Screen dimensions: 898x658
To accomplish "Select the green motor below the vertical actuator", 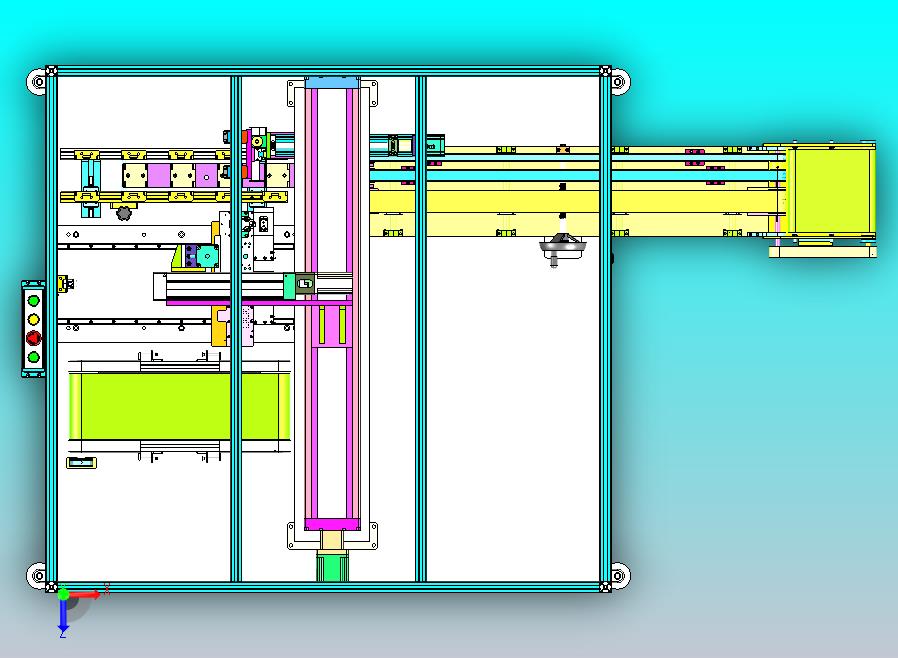I will [x=332, y=566].
